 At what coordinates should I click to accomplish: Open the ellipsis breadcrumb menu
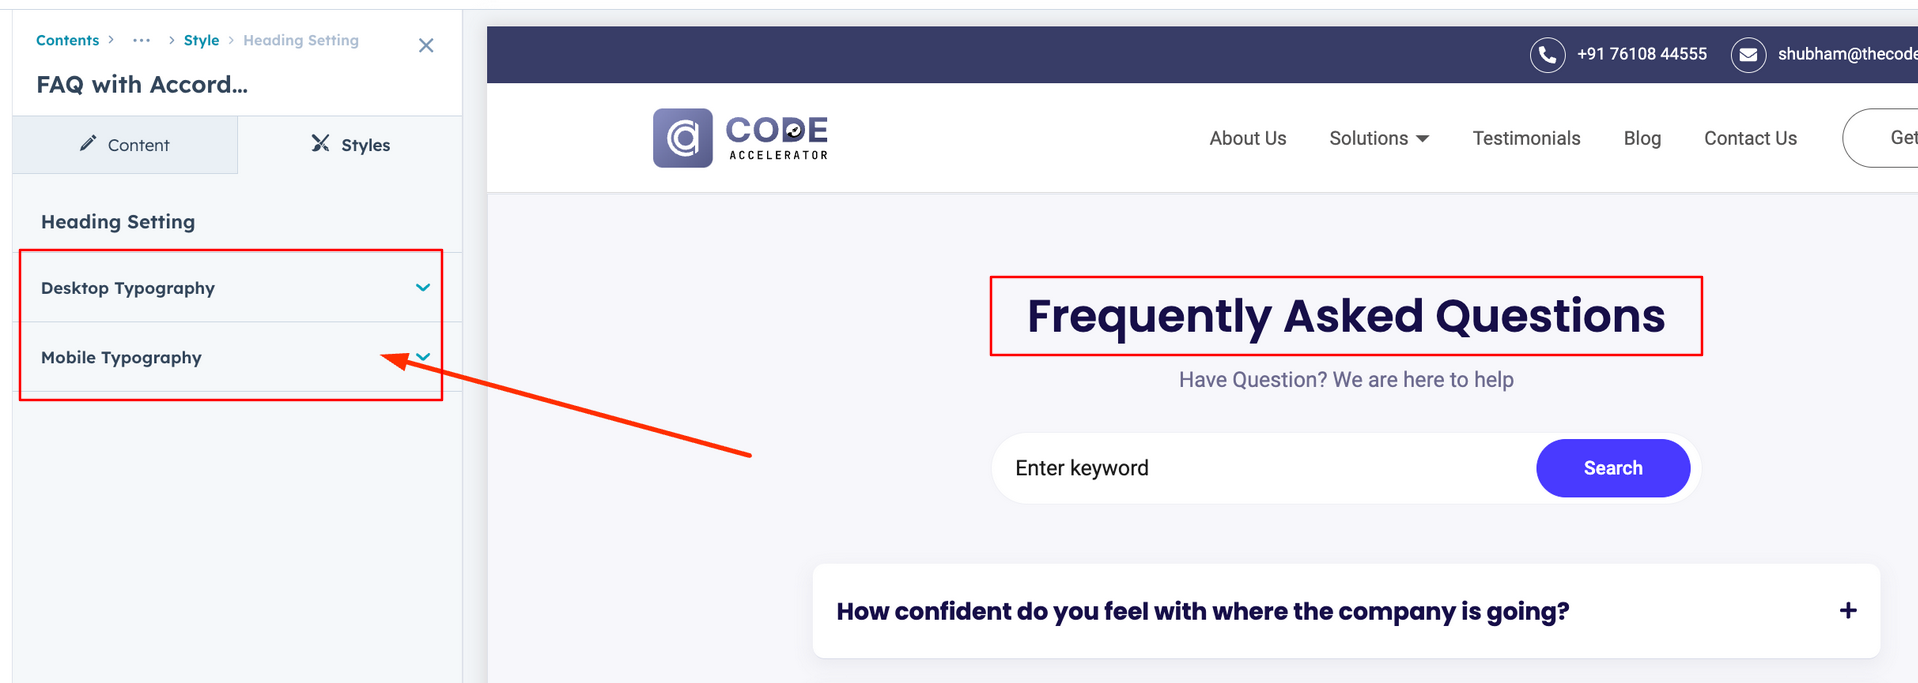click(x=141, y=40)
